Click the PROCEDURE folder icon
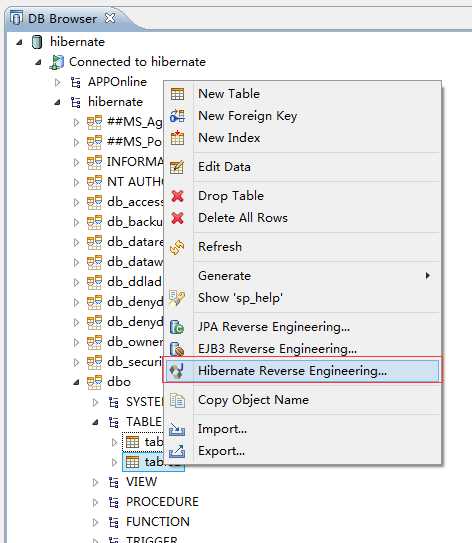Screen dimensions: 472x543 tap(114, 502)
